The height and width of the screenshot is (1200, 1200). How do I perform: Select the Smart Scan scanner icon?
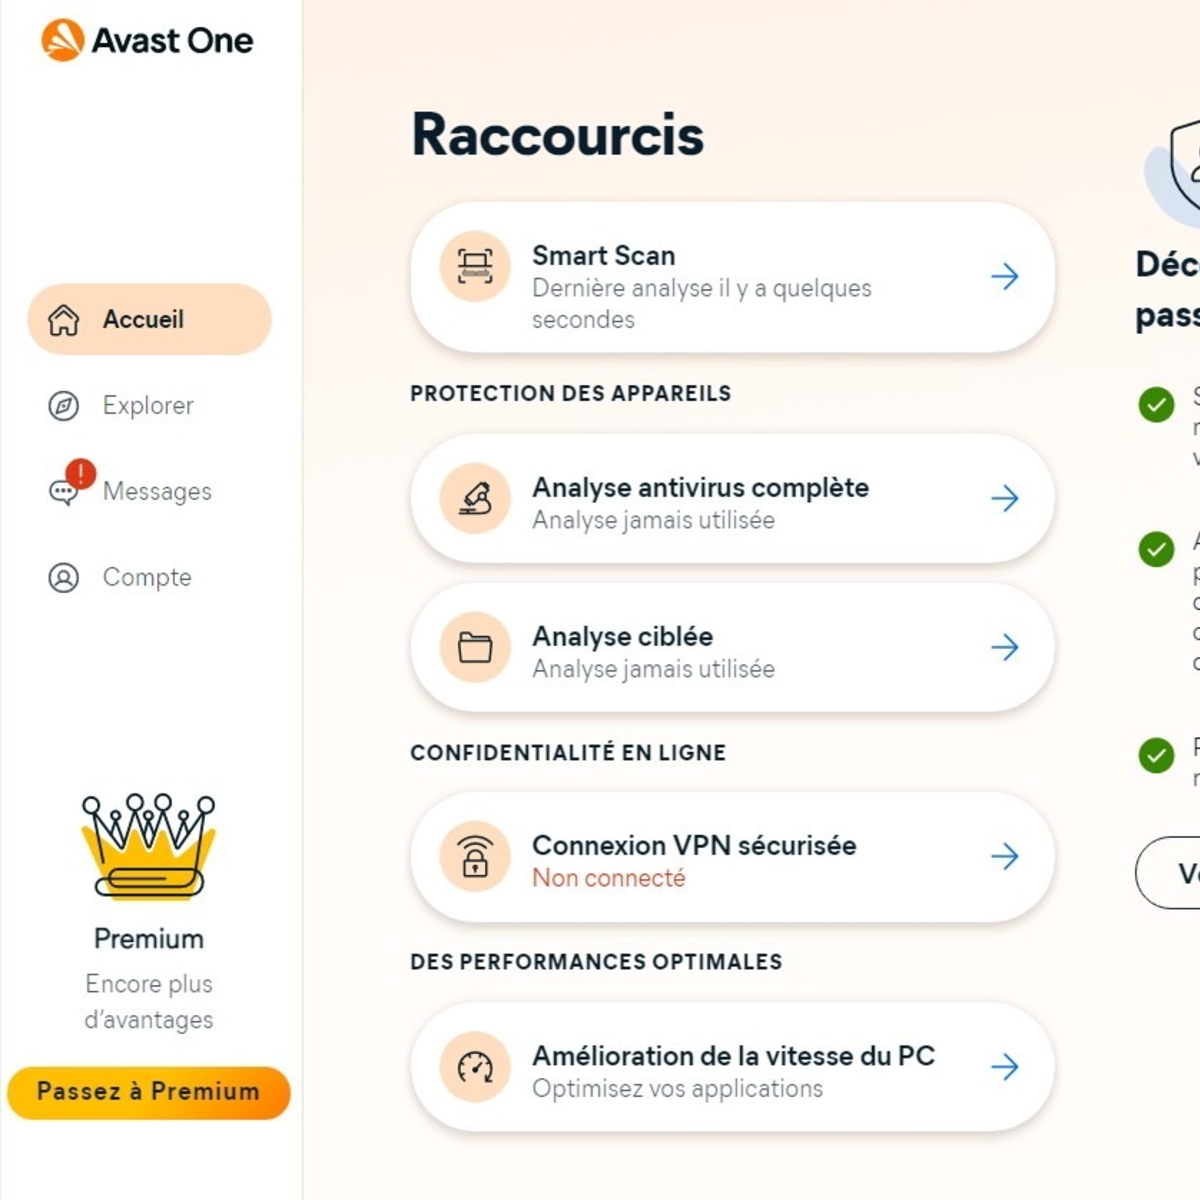click(474, 268)
